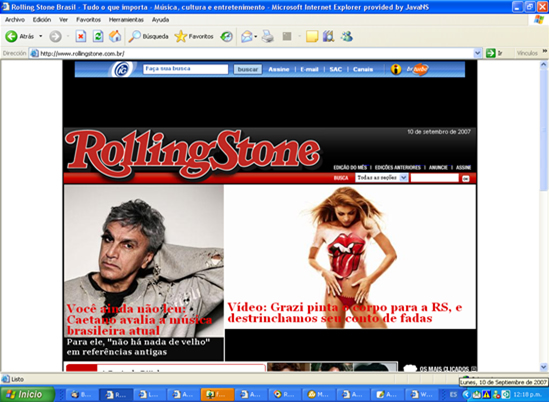Open History via the clock-globe icon
549x402 pixels.
pos(227,36)
